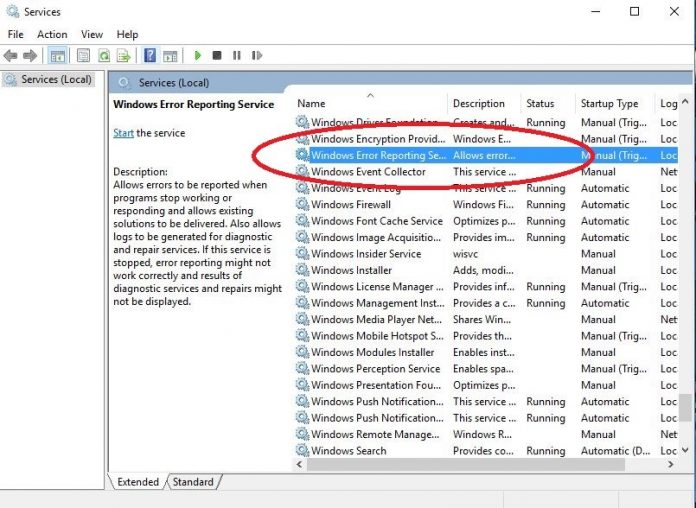Click the gear icon beside Windows Search
The width and height of the screenshot is (696, 508).
[302, 450]
